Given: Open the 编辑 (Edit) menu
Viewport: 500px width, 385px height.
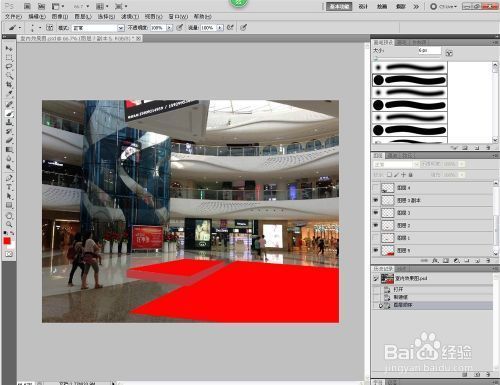Looking at the screenshot, I should [37, 16].
